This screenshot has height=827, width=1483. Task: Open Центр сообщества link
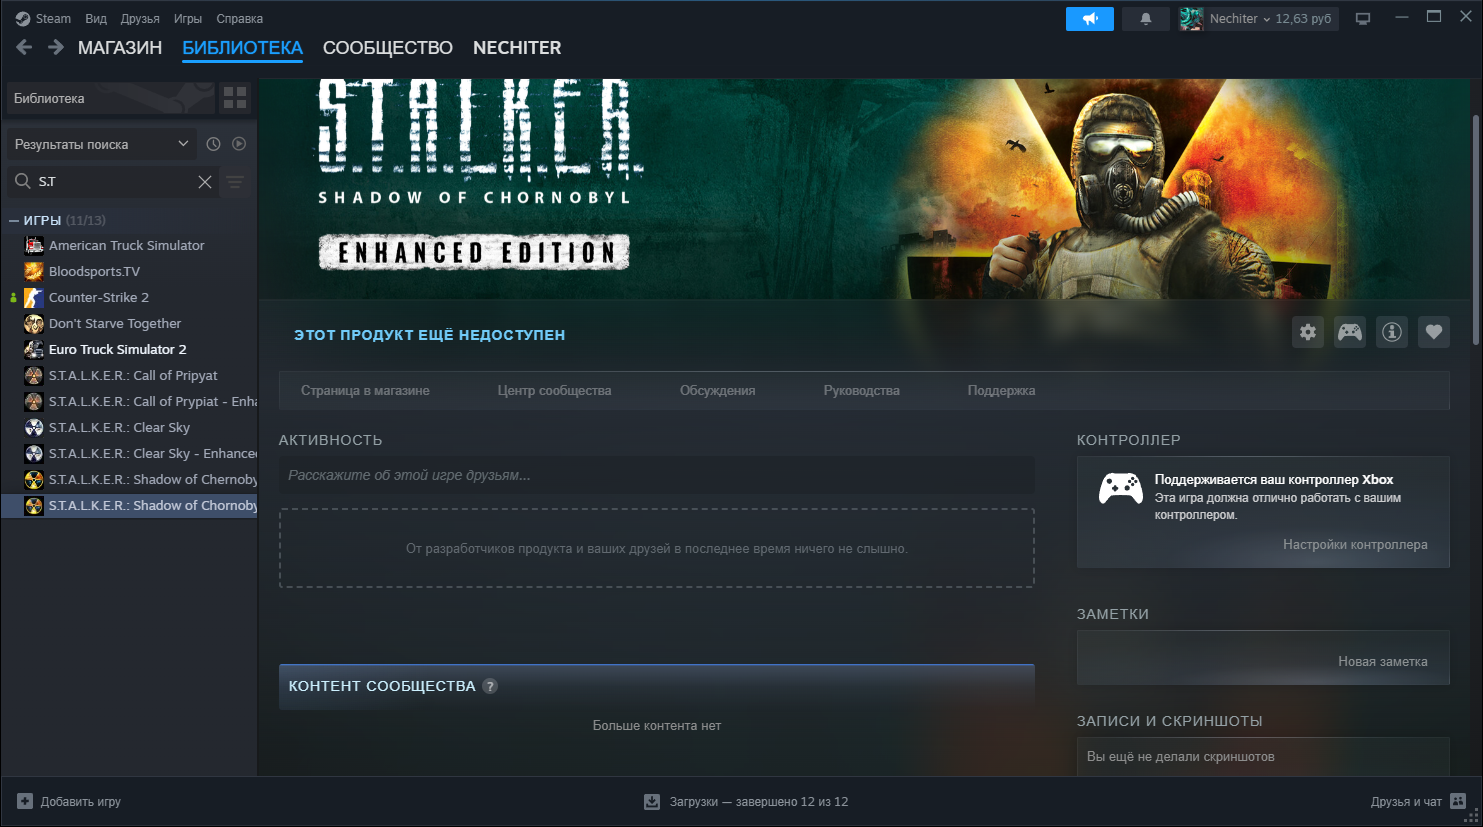pos(554,391)
